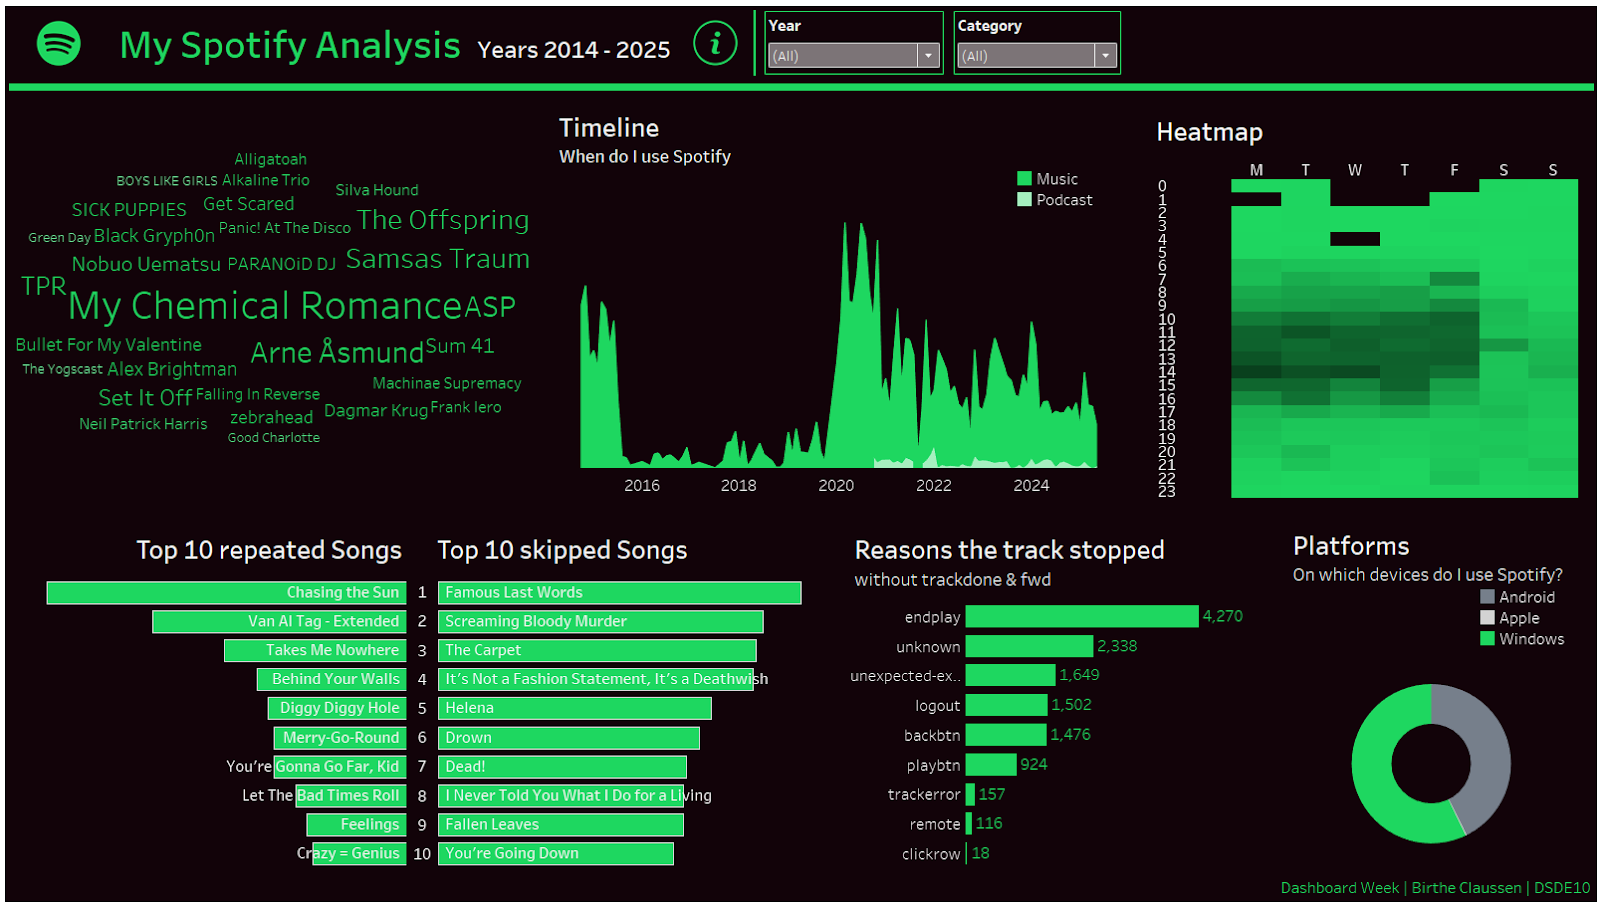Viewport: 1600px width, 906px height.
Task: Click the trackerror value 157
Action: [x=992, y=794]
